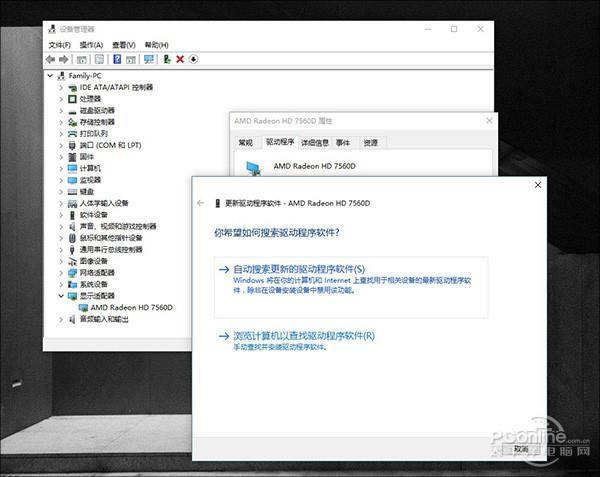The height and width of the screenshot is (477, 600).
Task: Switch to the 详细信息 tab
Action: click(315, 143)
